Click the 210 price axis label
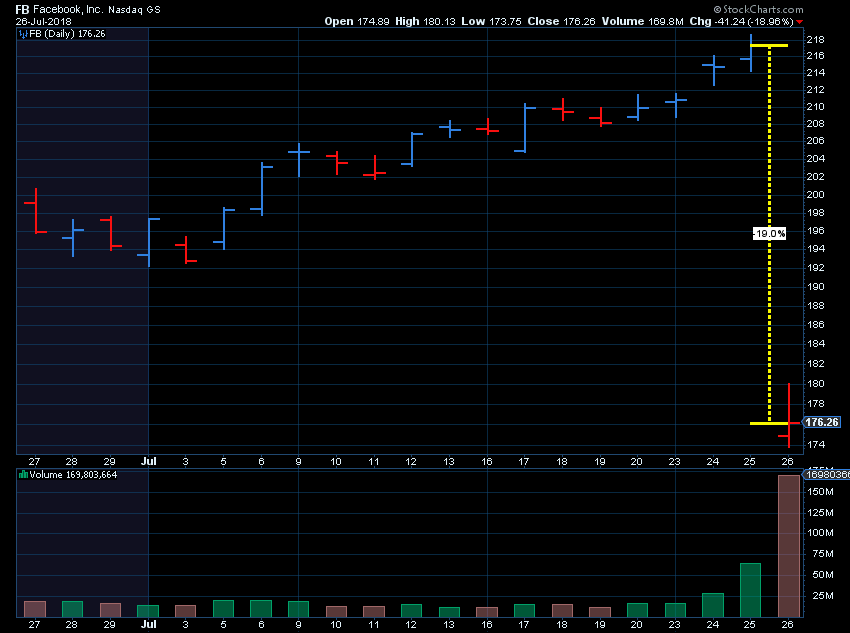Viewport: 850px width, 633px height. pyautogui.click(x=815, y=107)
